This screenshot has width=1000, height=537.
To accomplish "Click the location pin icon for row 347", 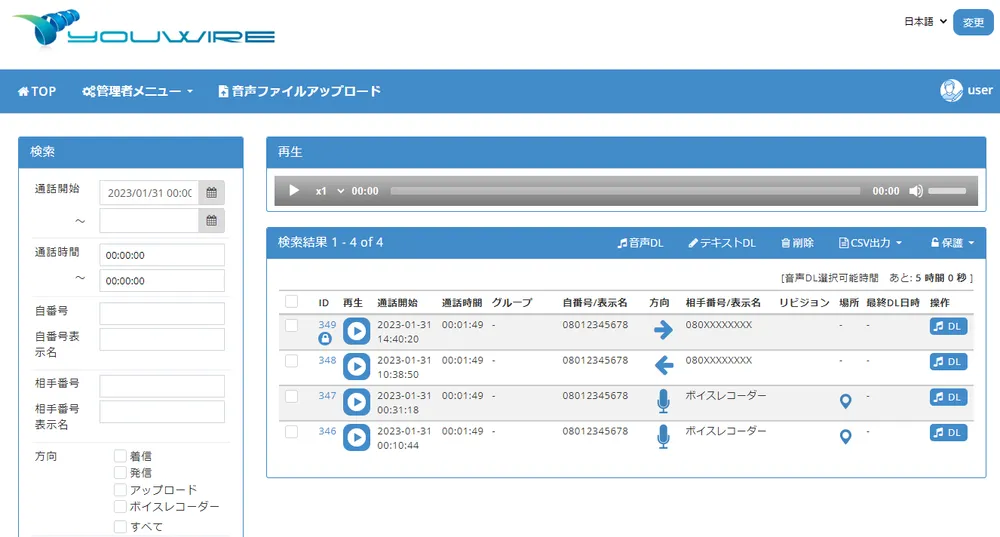I will click(x=845, y=401).
